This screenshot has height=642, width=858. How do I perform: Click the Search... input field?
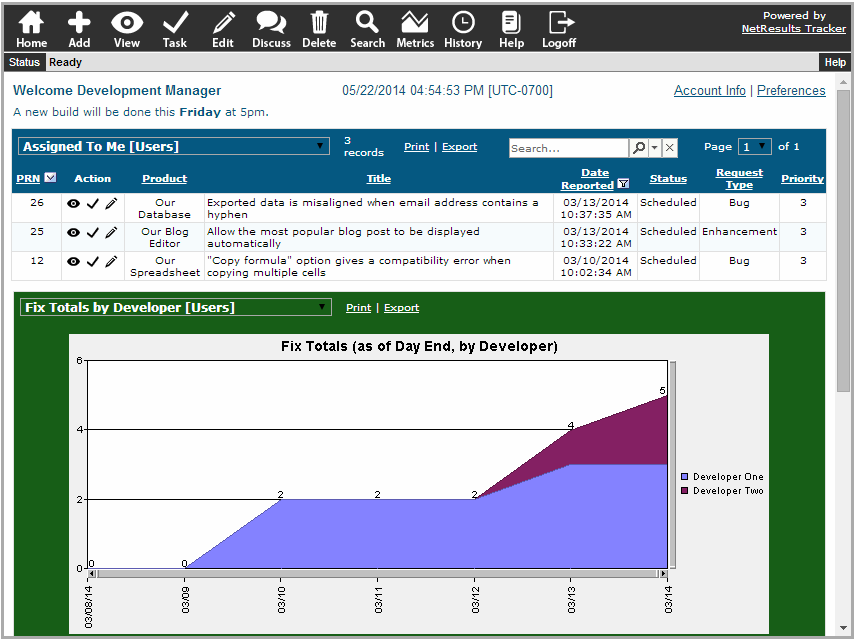[569, 148]
